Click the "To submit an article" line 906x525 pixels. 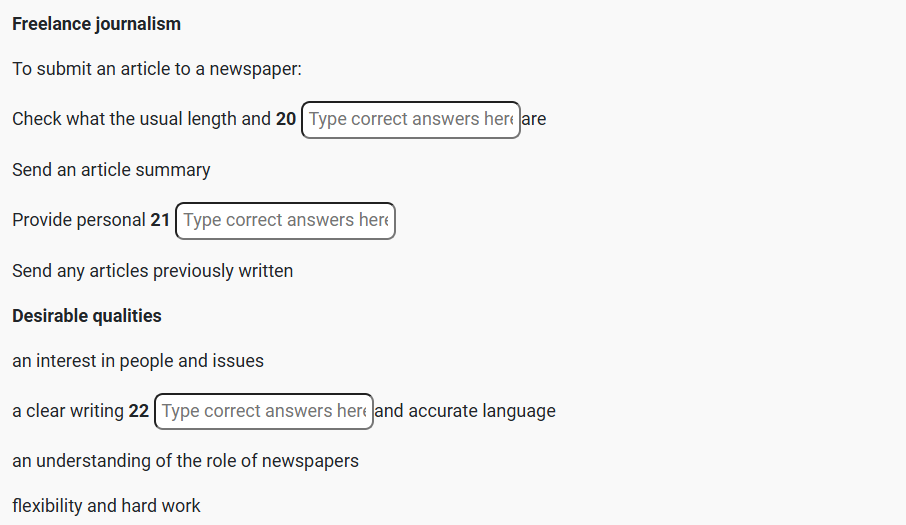coord(157,70)
